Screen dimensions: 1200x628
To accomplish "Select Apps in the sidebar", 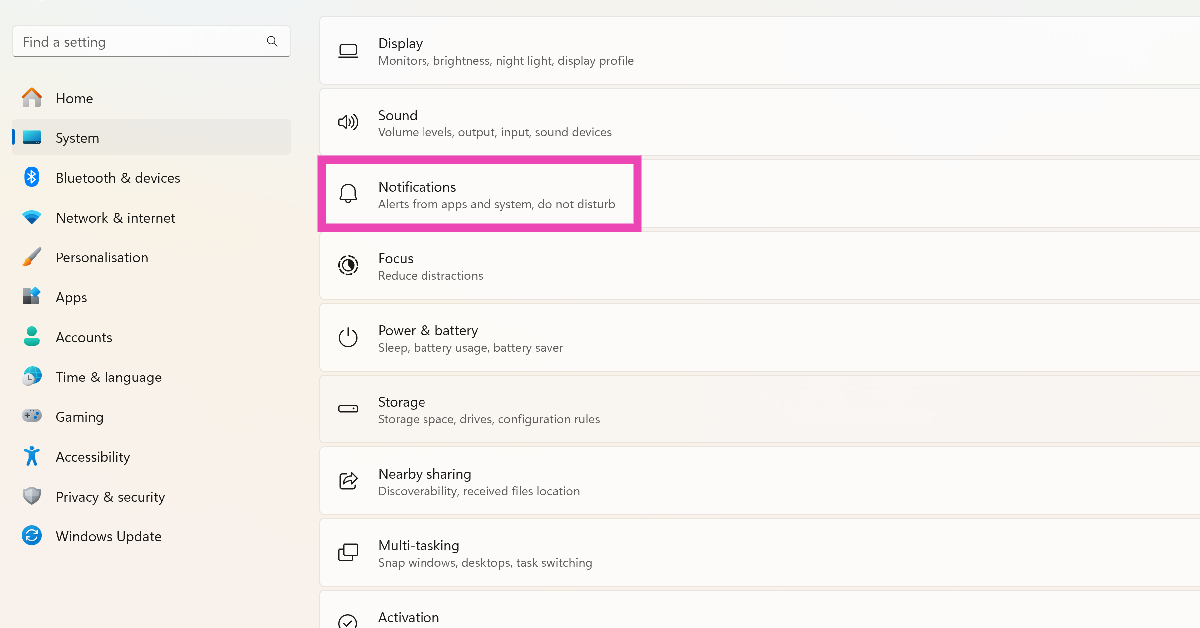I will pos(71,297).
